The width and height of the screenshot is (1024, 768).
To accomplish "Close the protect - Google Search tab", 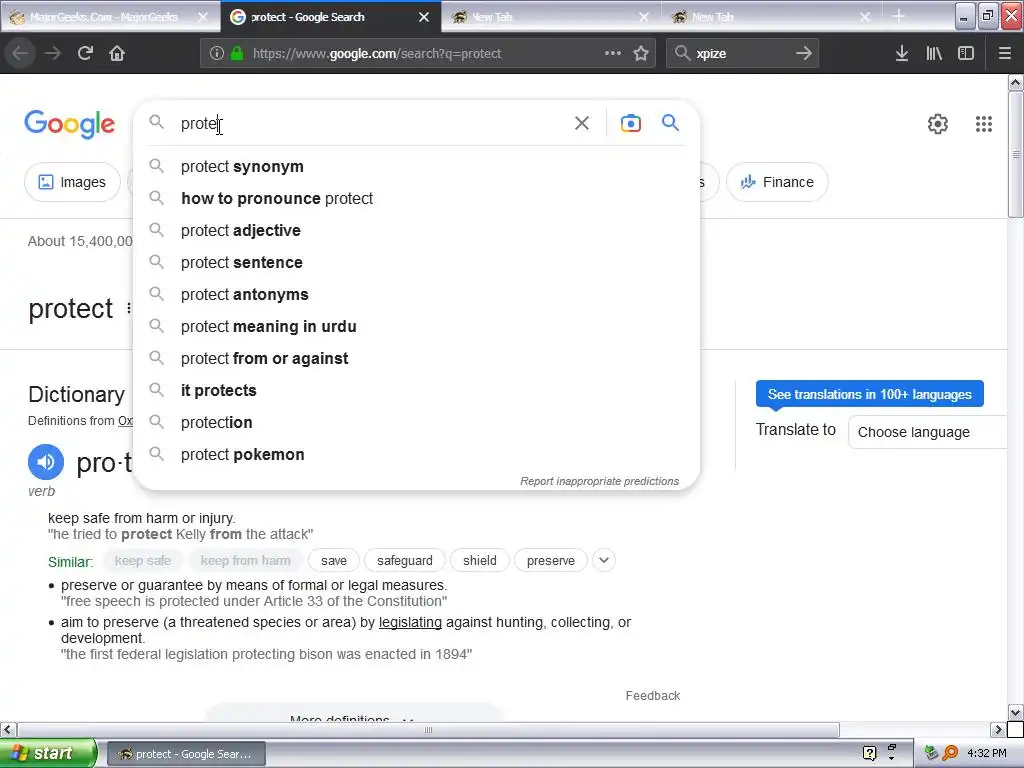I will [x=424, y=17].
